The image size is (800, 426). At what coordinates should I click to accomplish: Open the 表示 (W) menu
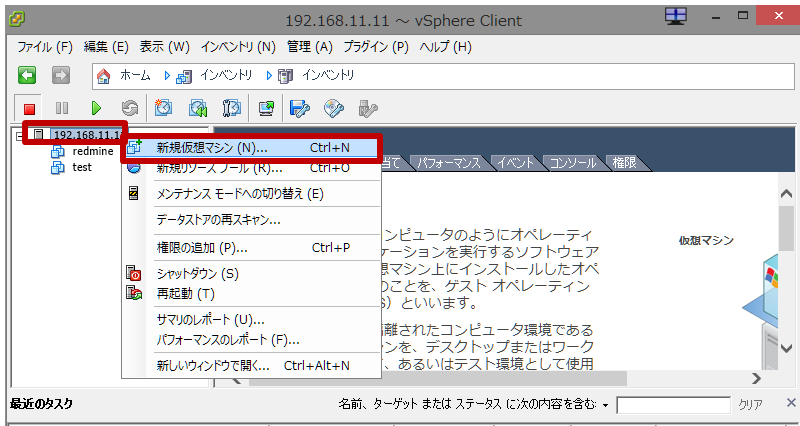164,47
